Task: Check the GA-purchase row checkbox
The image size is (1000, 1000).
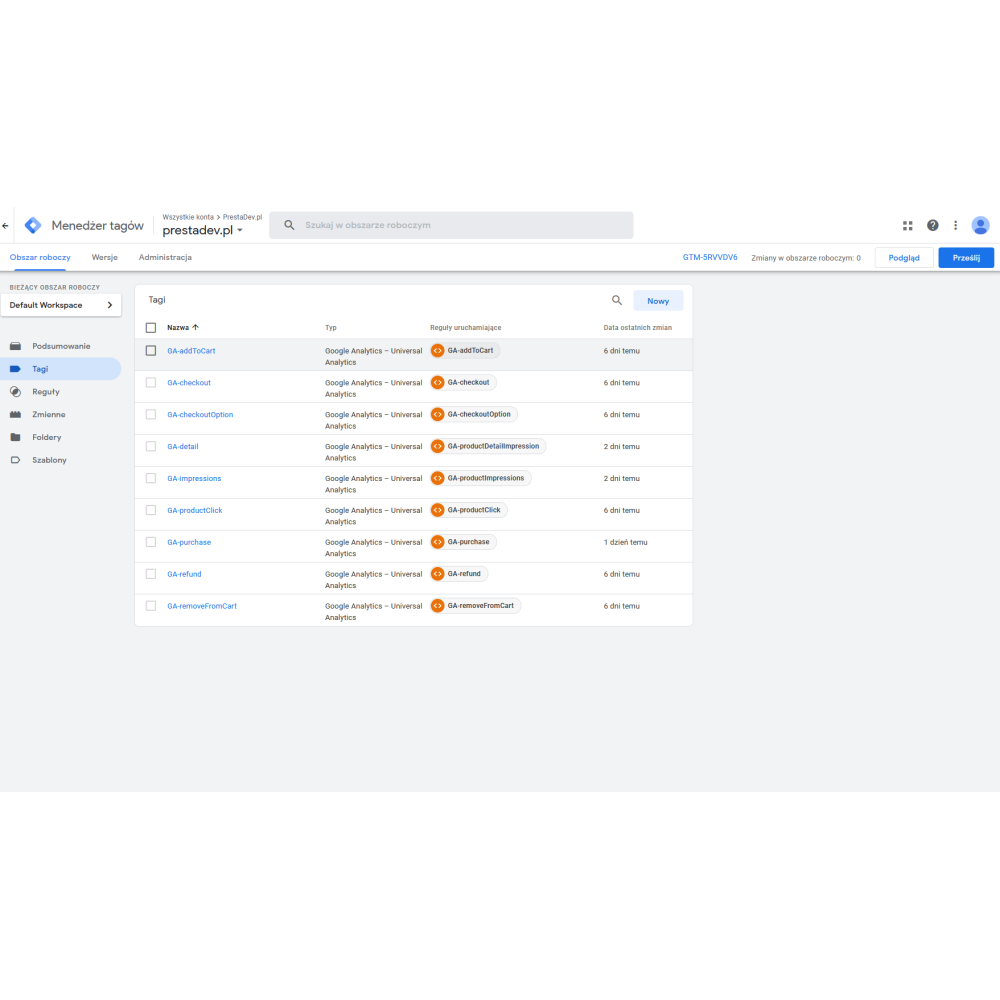Action: coord(151,542)
